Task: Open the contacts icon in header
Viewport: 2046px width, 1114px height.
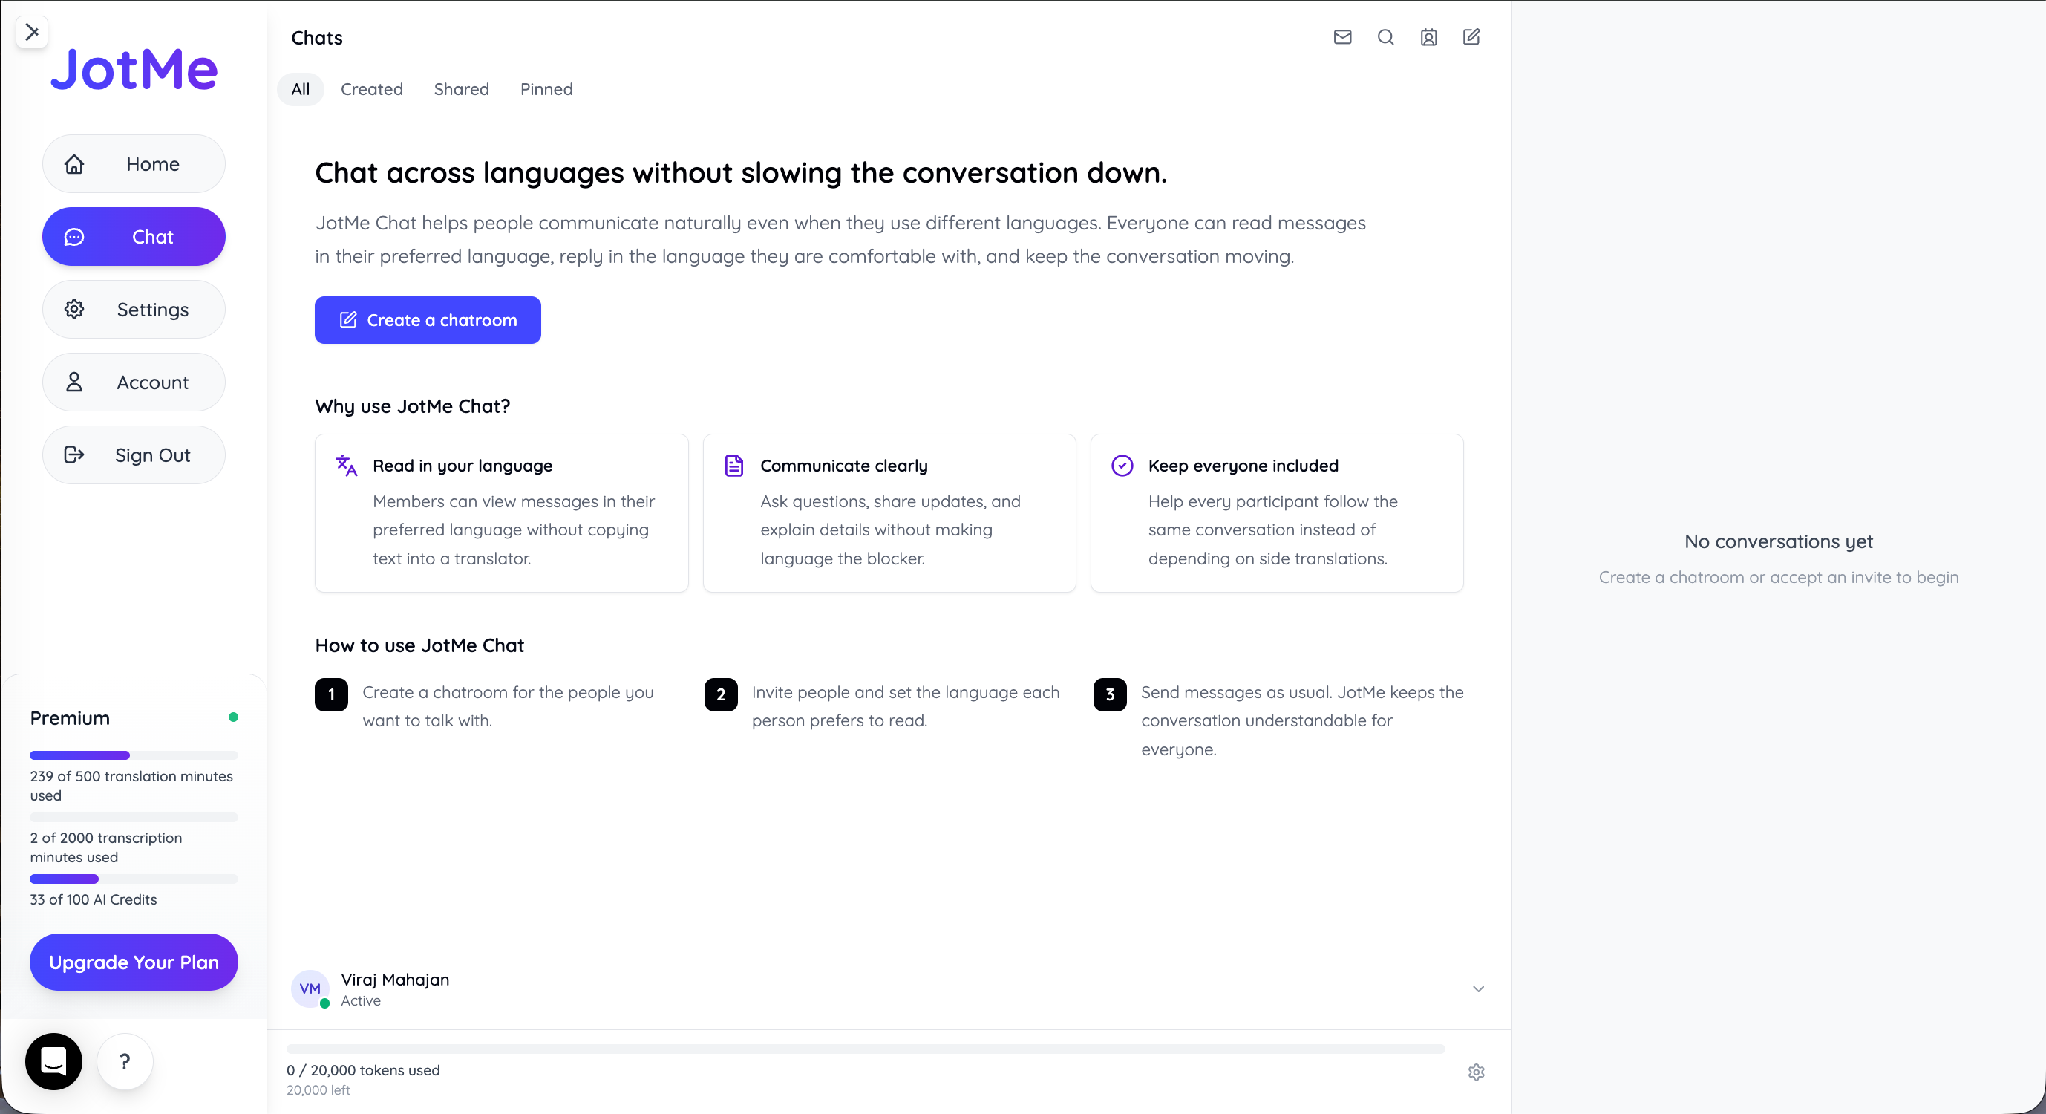Action: (x=1429, y=37)
